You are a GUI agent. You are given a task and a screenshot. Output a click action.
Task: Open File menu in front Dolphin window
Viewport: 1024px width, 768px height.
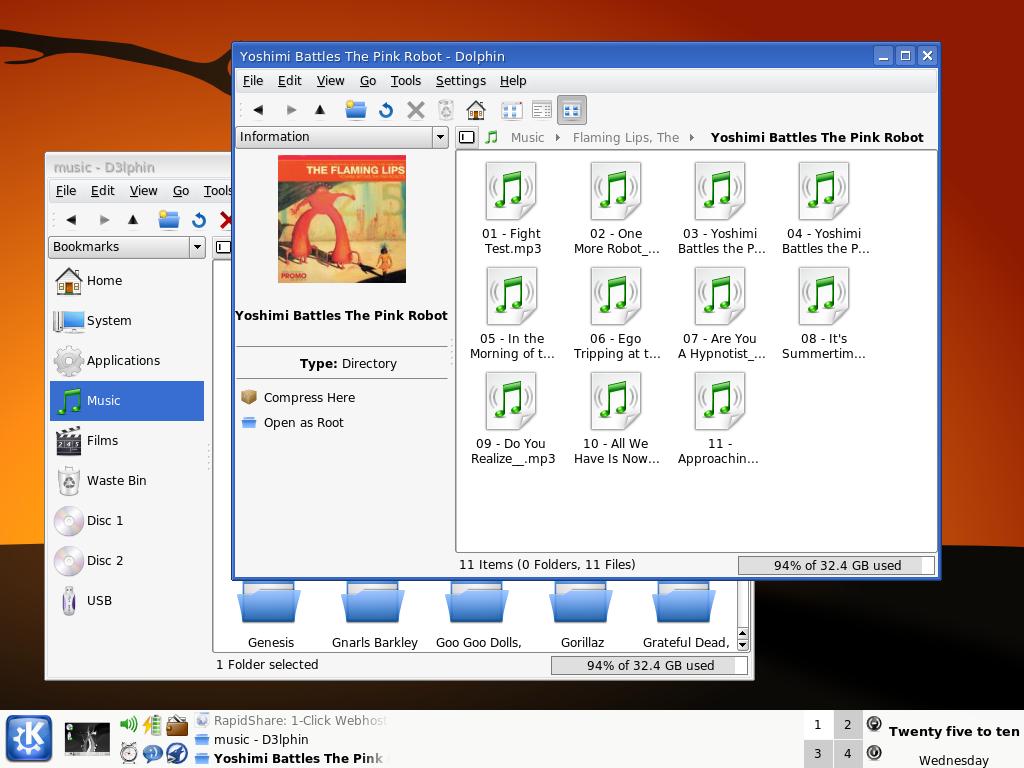tap(253, 81)
